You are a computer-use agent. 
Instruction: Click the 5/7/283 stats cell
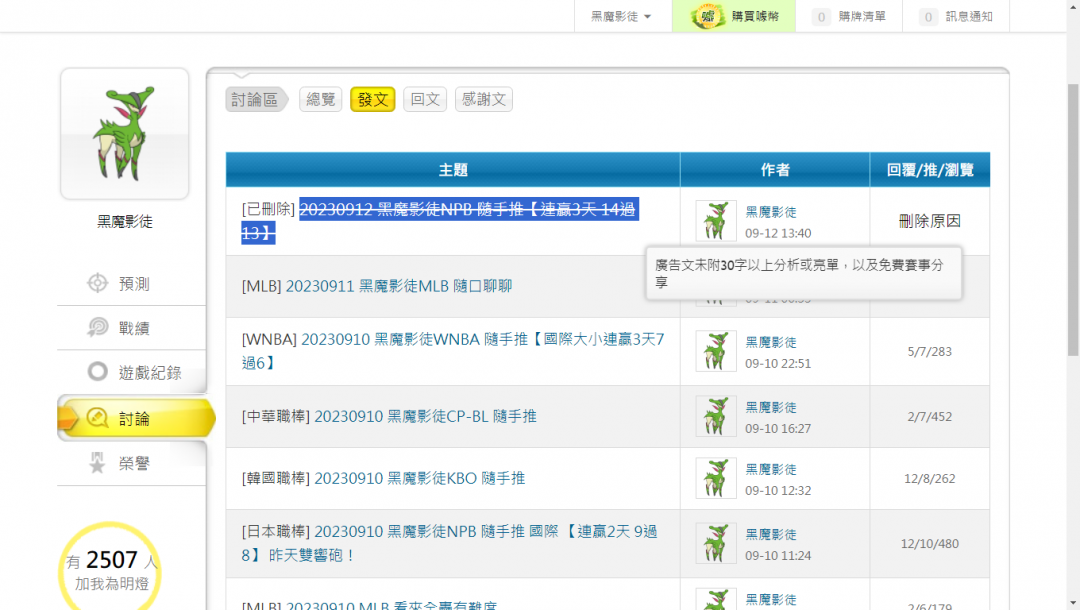[930, 352]
